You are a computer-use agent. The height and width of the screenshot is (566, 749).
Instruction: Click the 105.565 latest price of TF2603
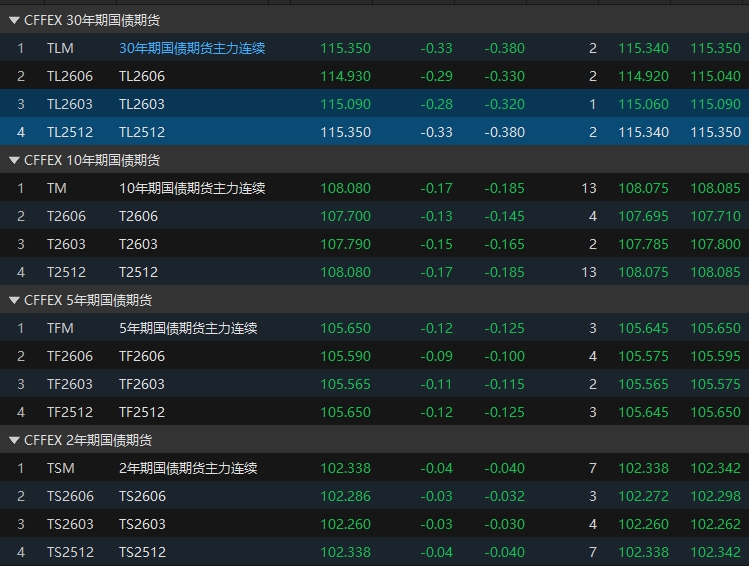pos(345,384)
